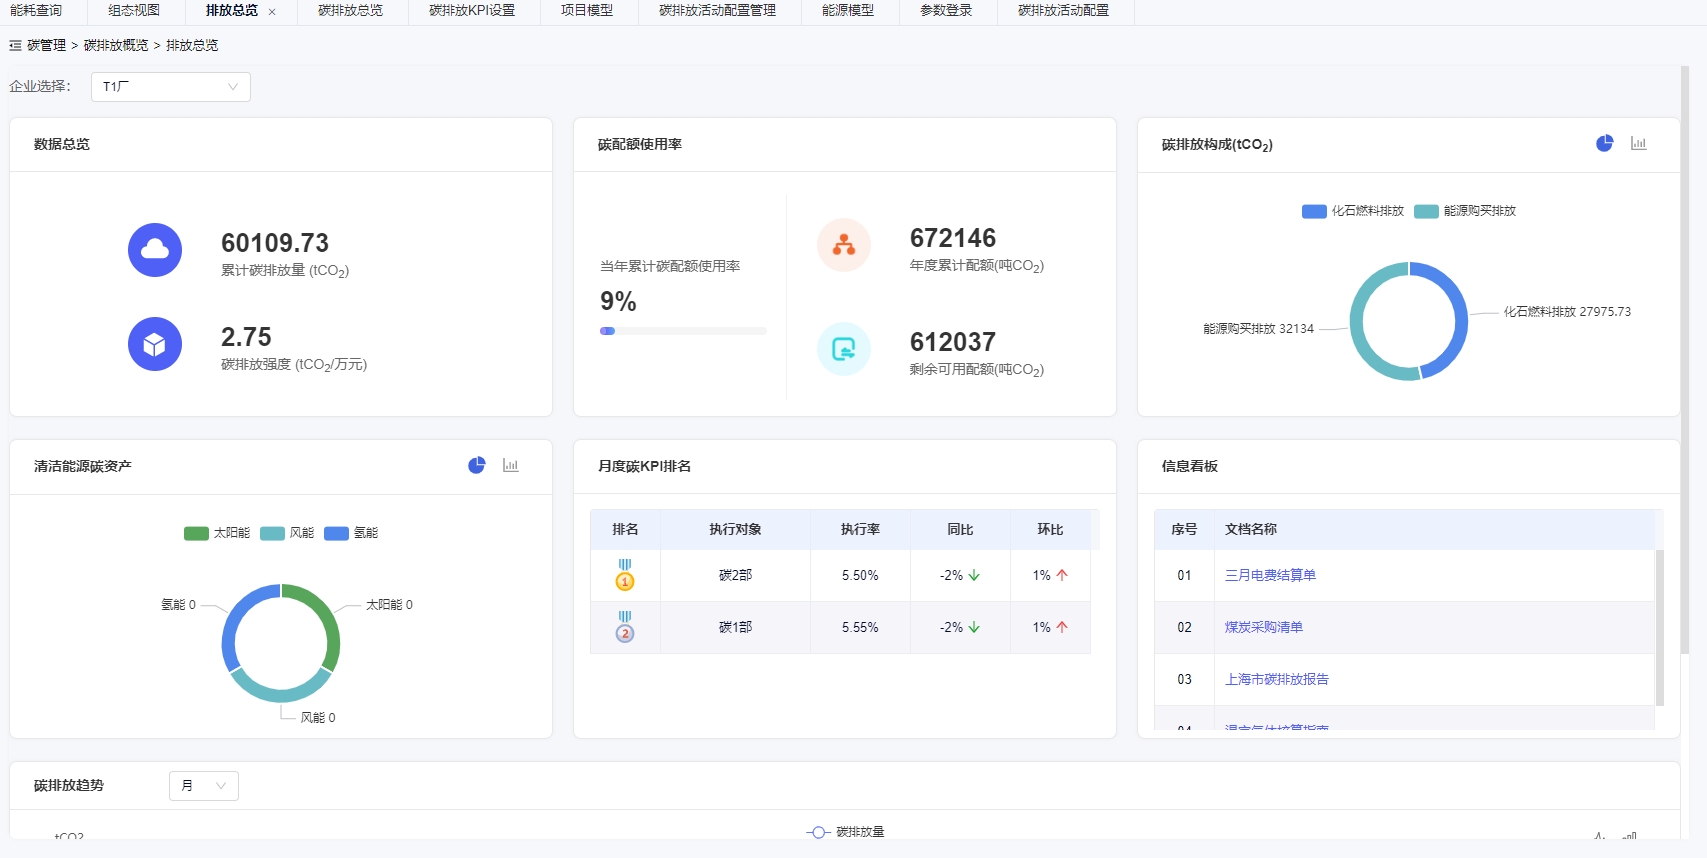Open the 能源模型 tab
Screen dimensions: 1707x858
[847, 11]
